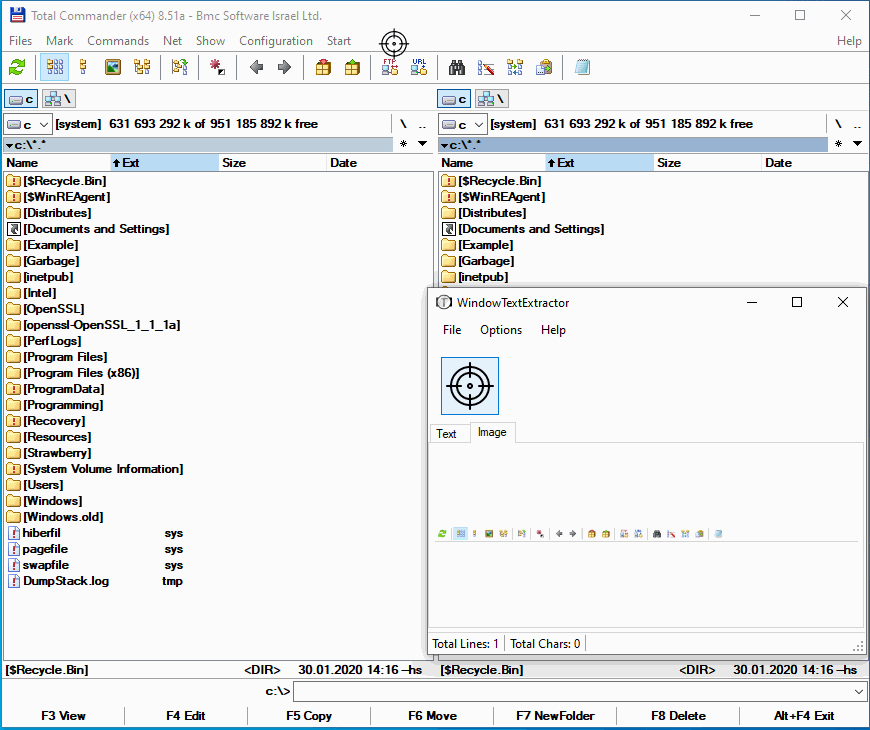This screenshot has height=730, width=870.
Task: Click the F3 View button
Action: tap(63, 716)
